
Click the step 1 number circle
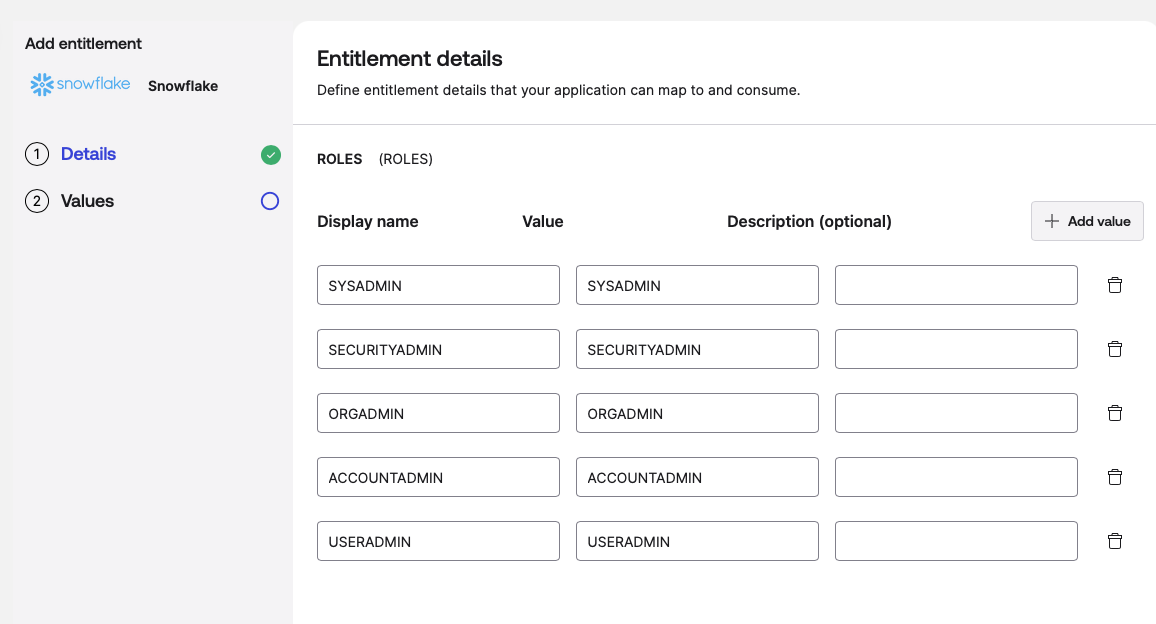tap(37, 154)
